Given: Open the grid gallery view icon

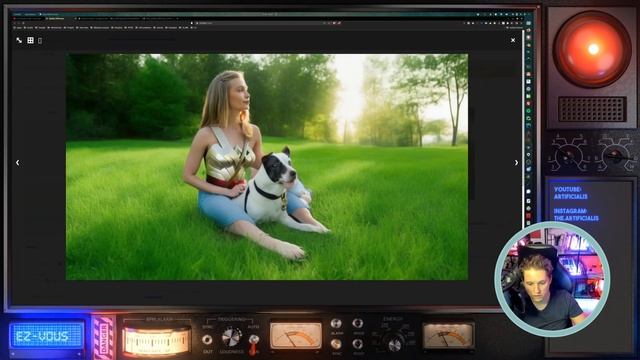Looking at the screenshot, I should pos(30,40).
